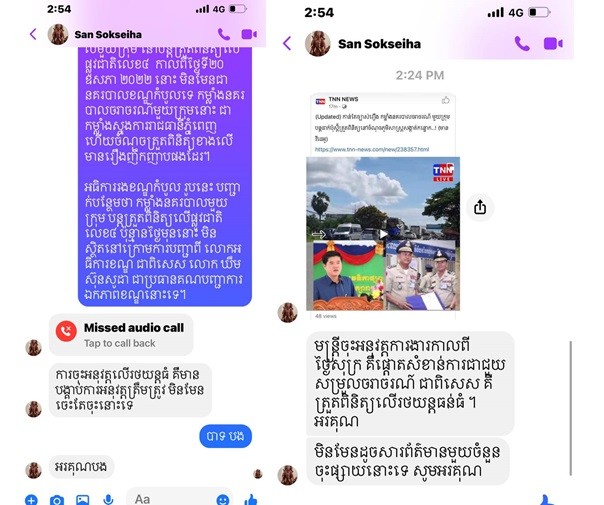Record a voice message with microphone
This screenshot has width=604, height=505.
point(108,500)
